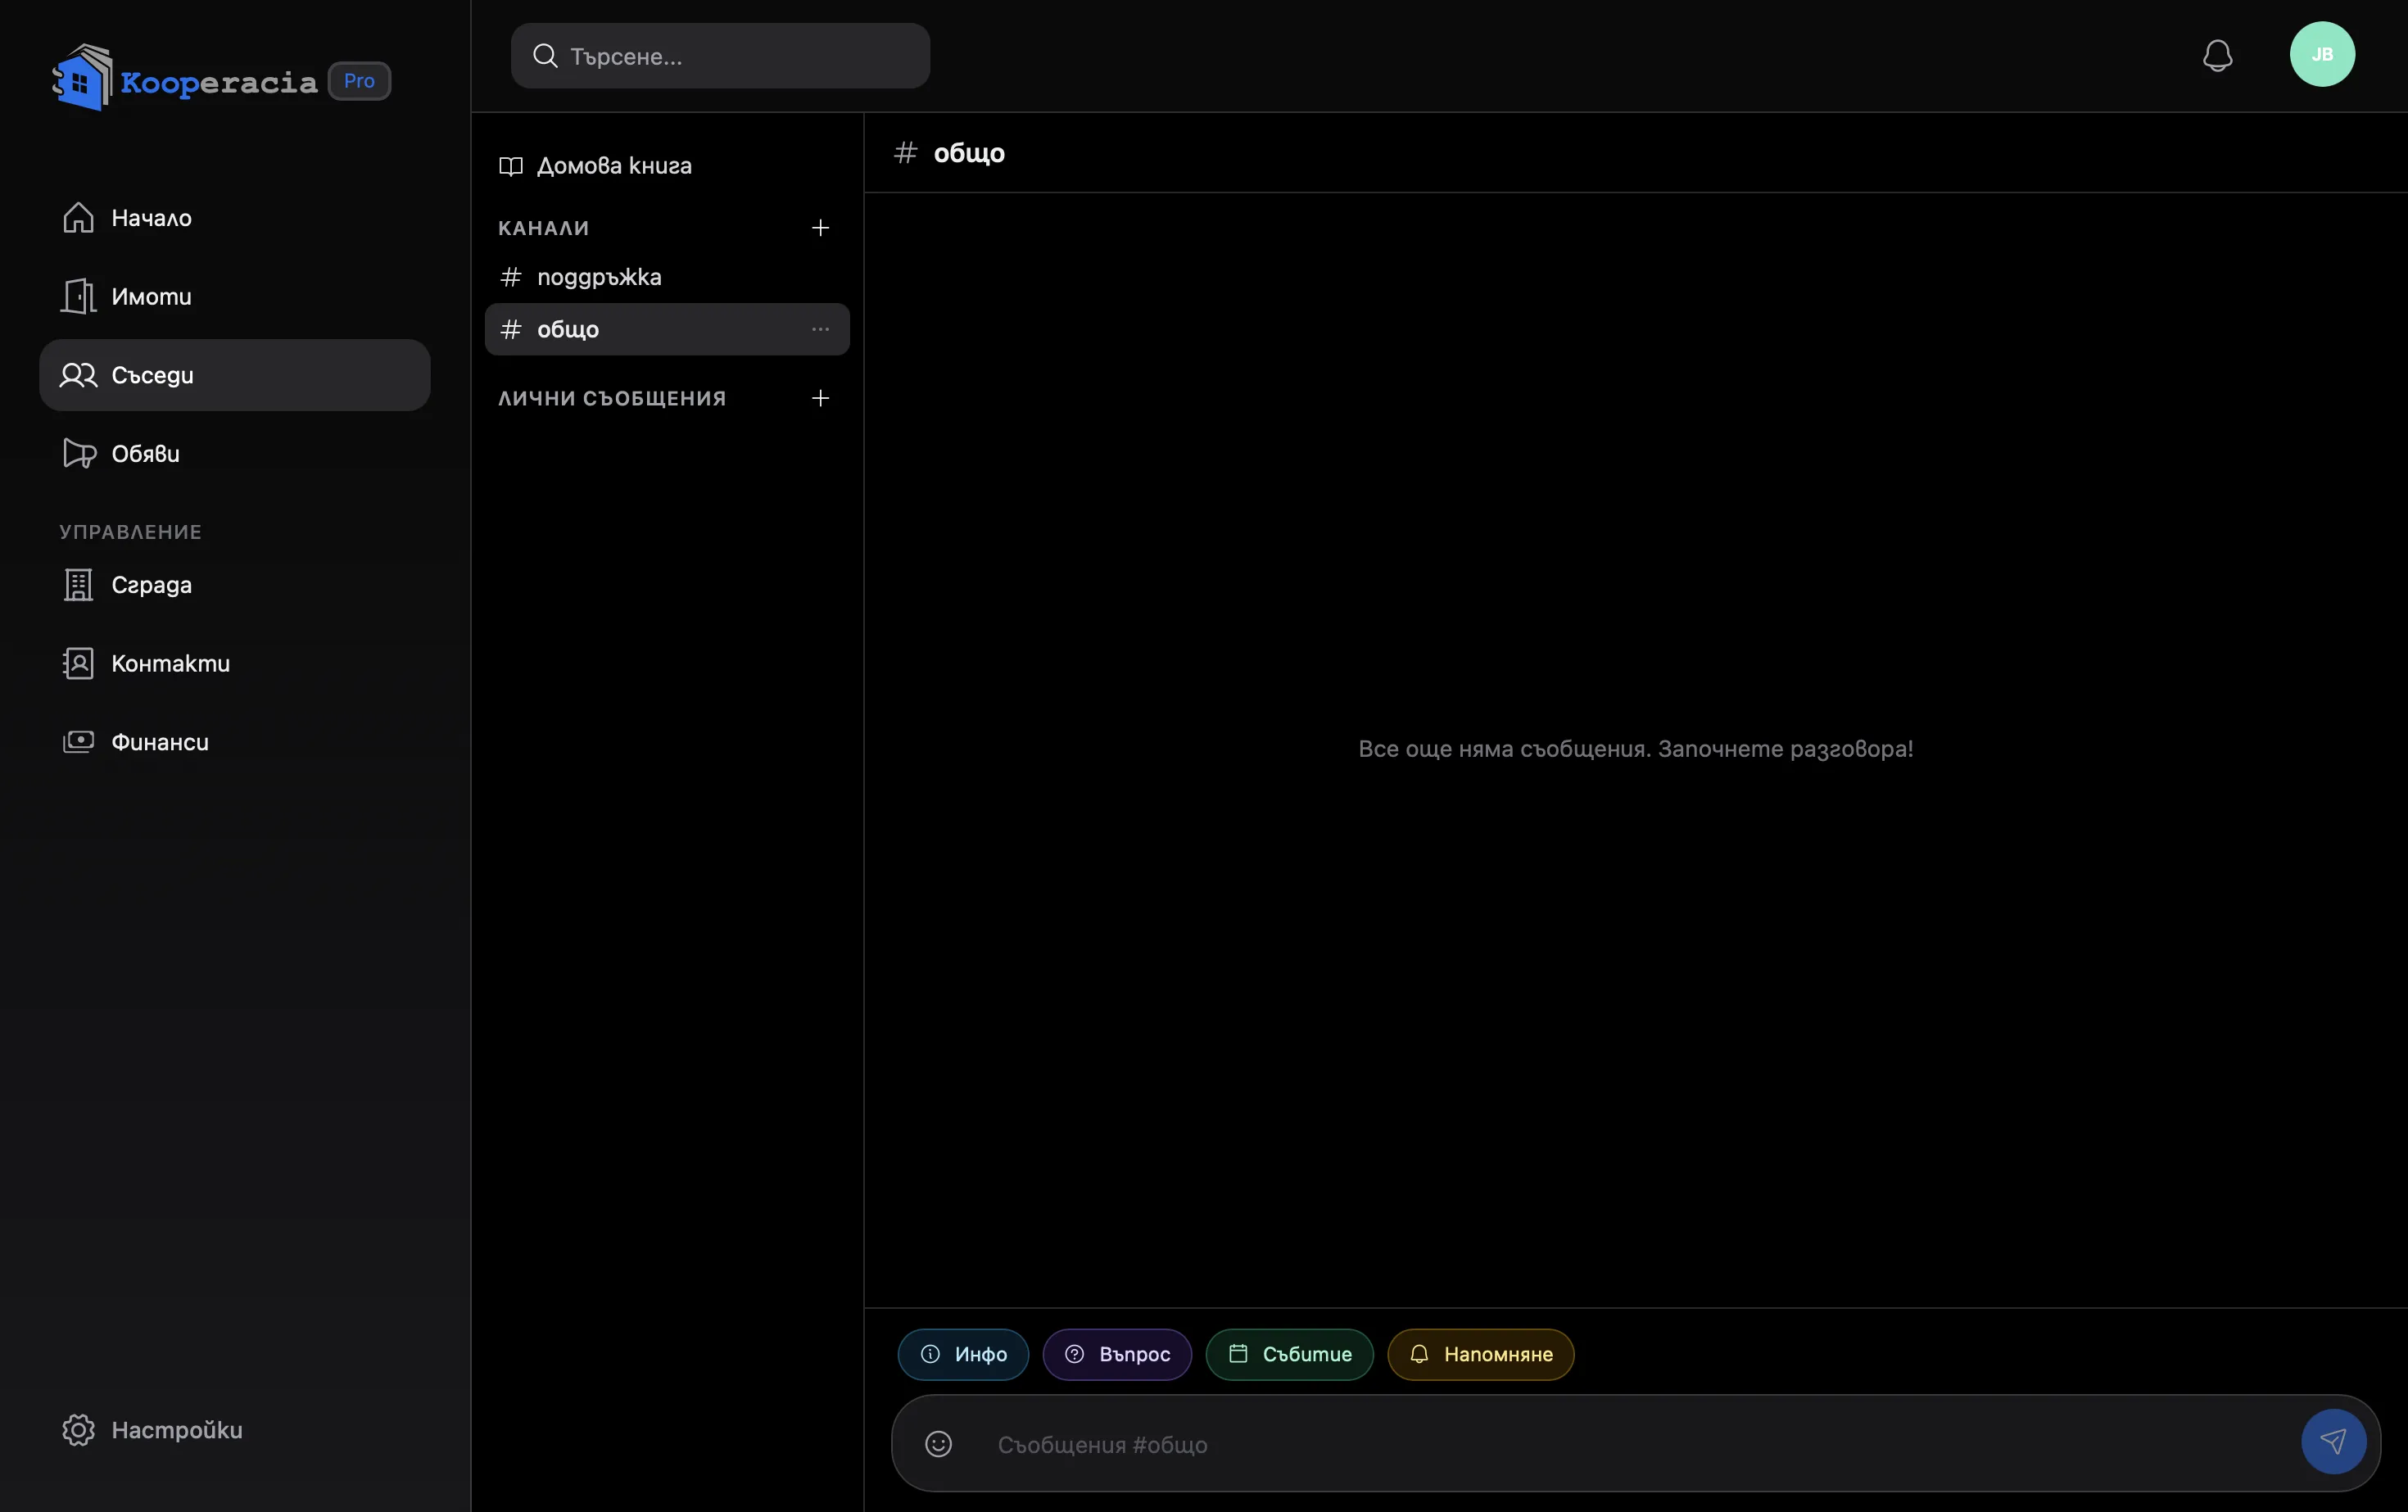The width and height of the screenshot is (2408, 1512).
Task: Focus the Търсене search field
Action: (x=720, y=56)
